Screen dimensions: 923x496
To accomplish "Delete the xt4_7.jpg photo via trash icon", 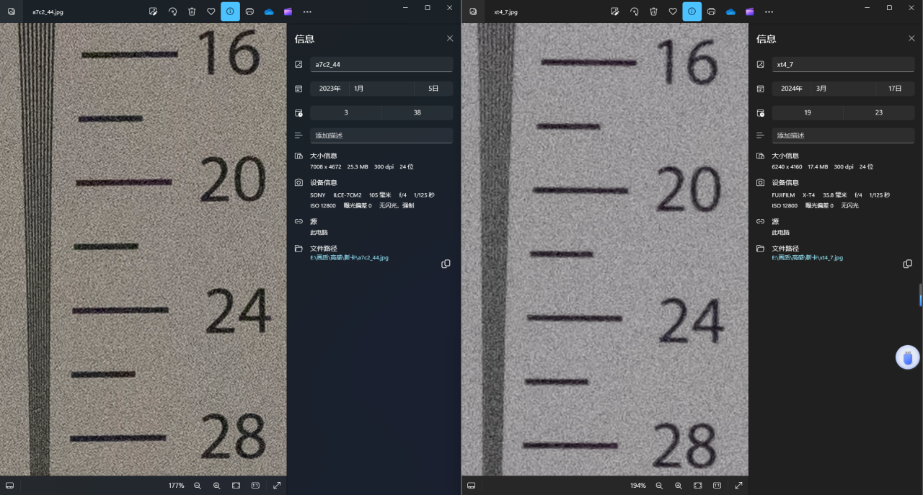I will point(653,11).
